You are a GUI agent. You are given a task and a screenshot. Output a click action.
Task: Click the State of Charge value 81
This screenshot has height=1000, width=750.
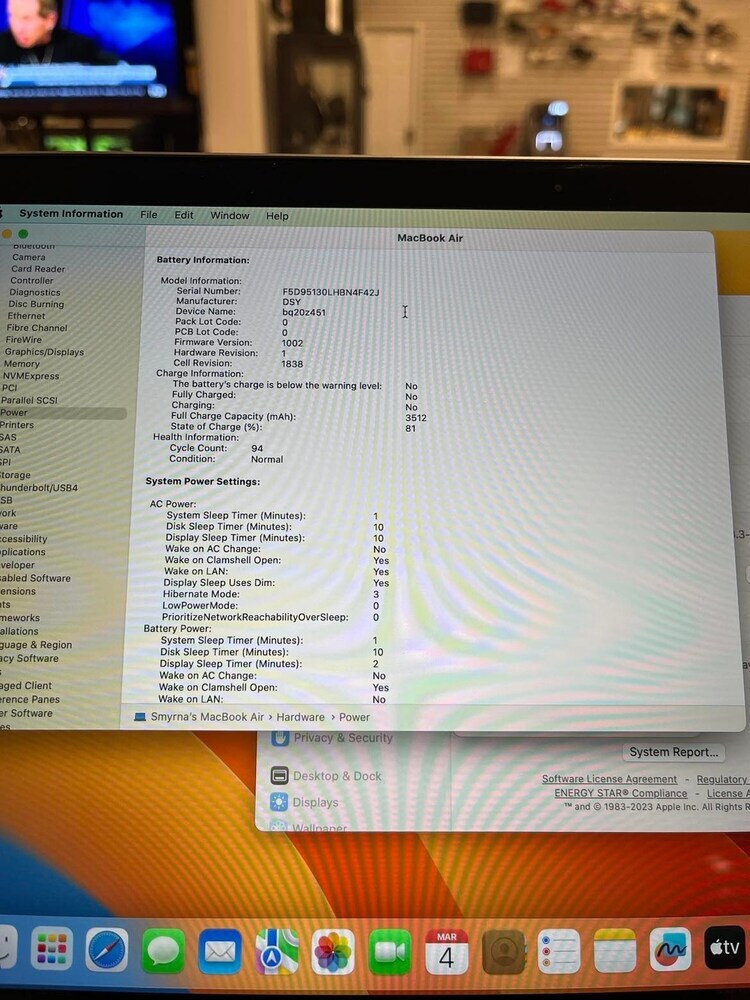pyautogui.click(x=410, y=429)
